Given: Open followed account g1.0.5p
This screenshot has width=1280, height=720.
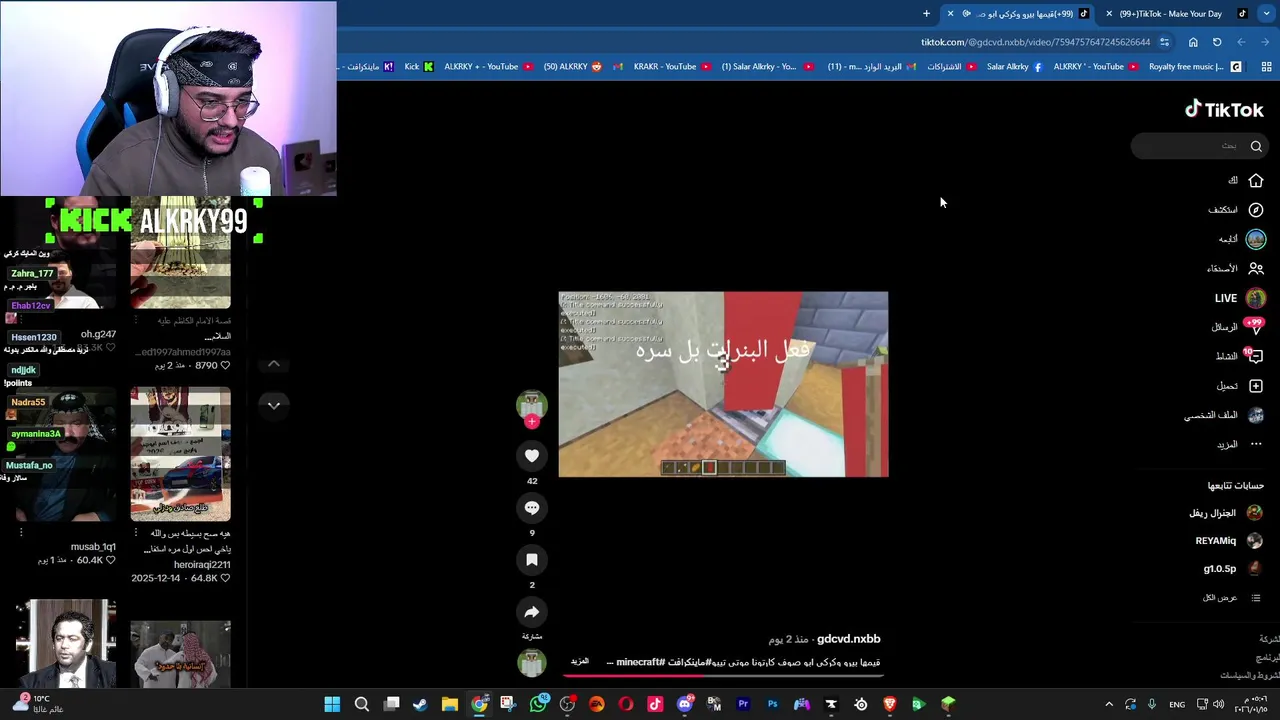Looking at the screenshot, I should pos(1232,569).
